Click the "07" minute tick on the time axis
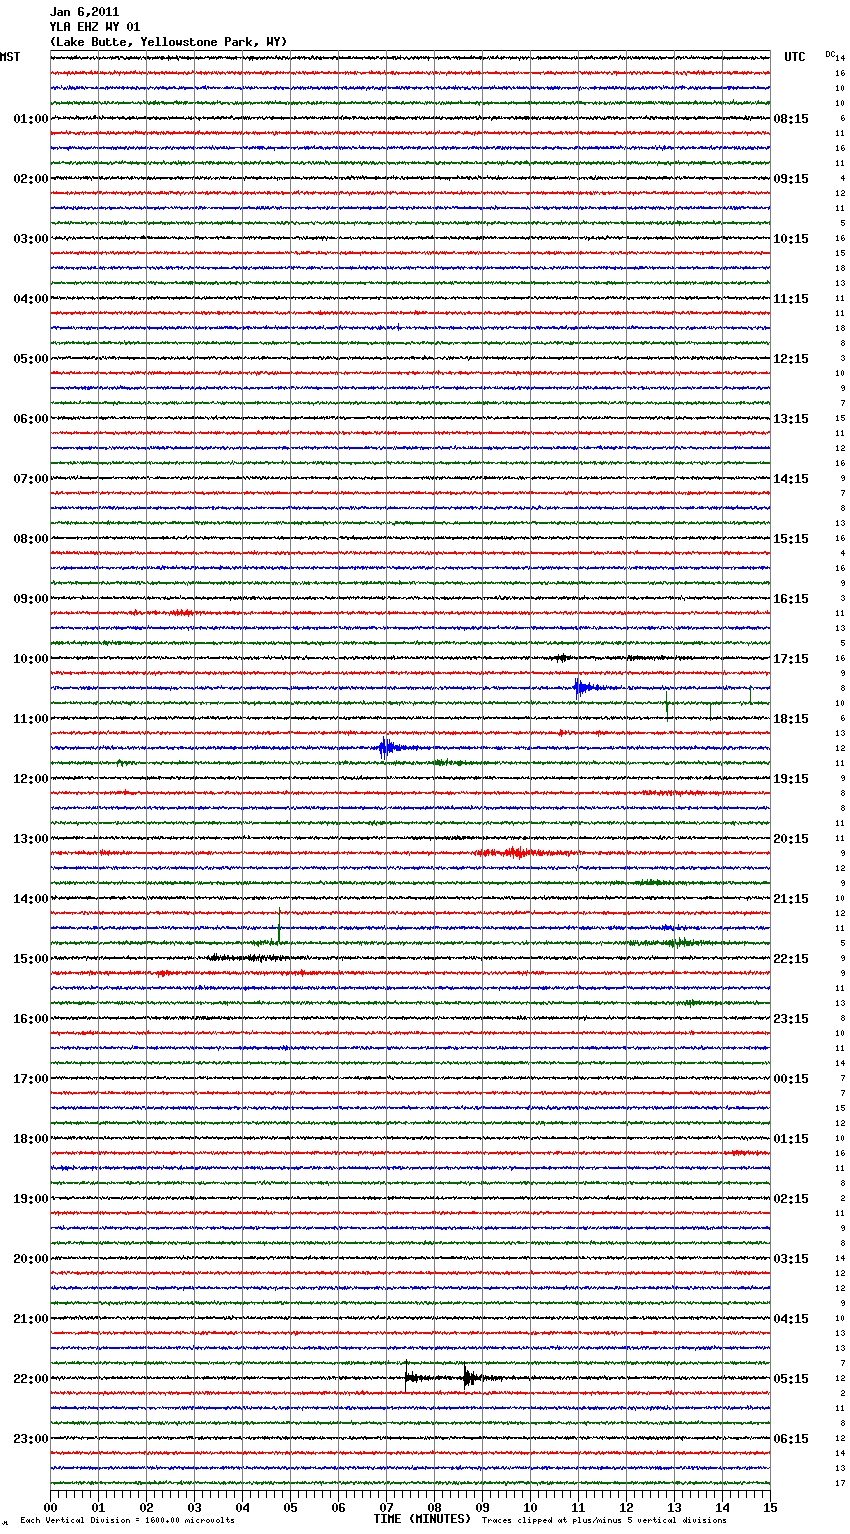 [x=386, y=1507]
